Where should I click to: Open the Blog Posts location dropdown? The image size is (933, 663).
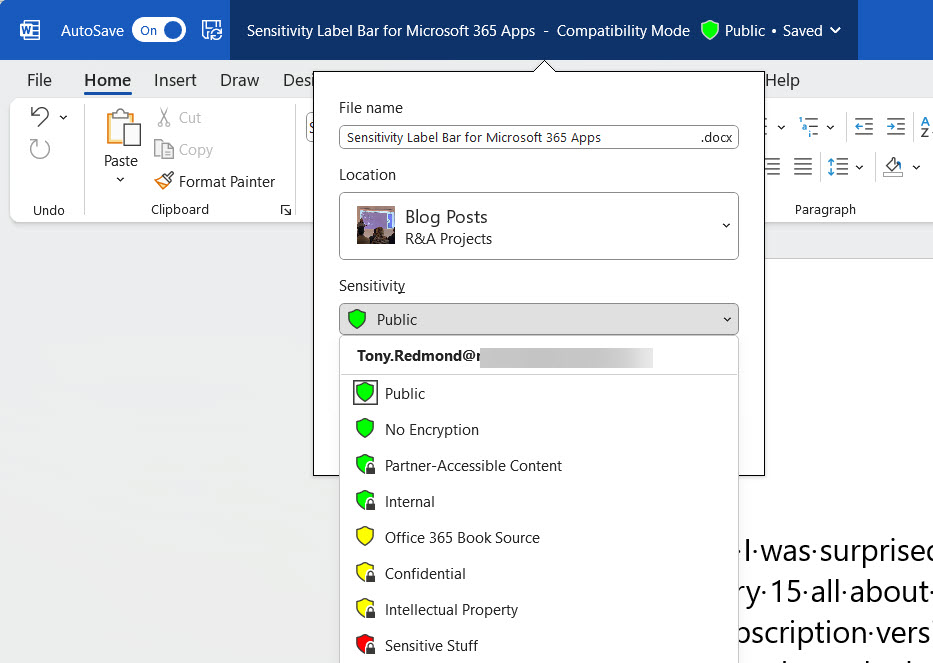pyautogui.click(x=538, y=226)
